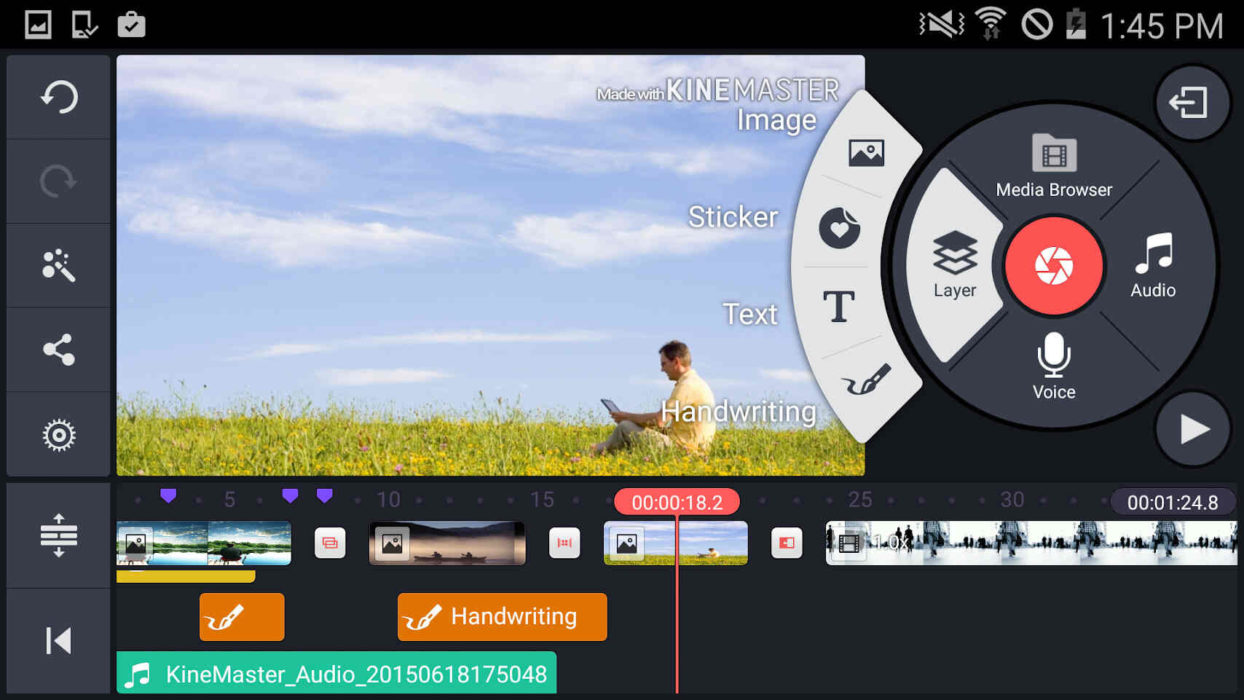Select the project assistant wand icon
1244x700 pixels.
[57, 264]
